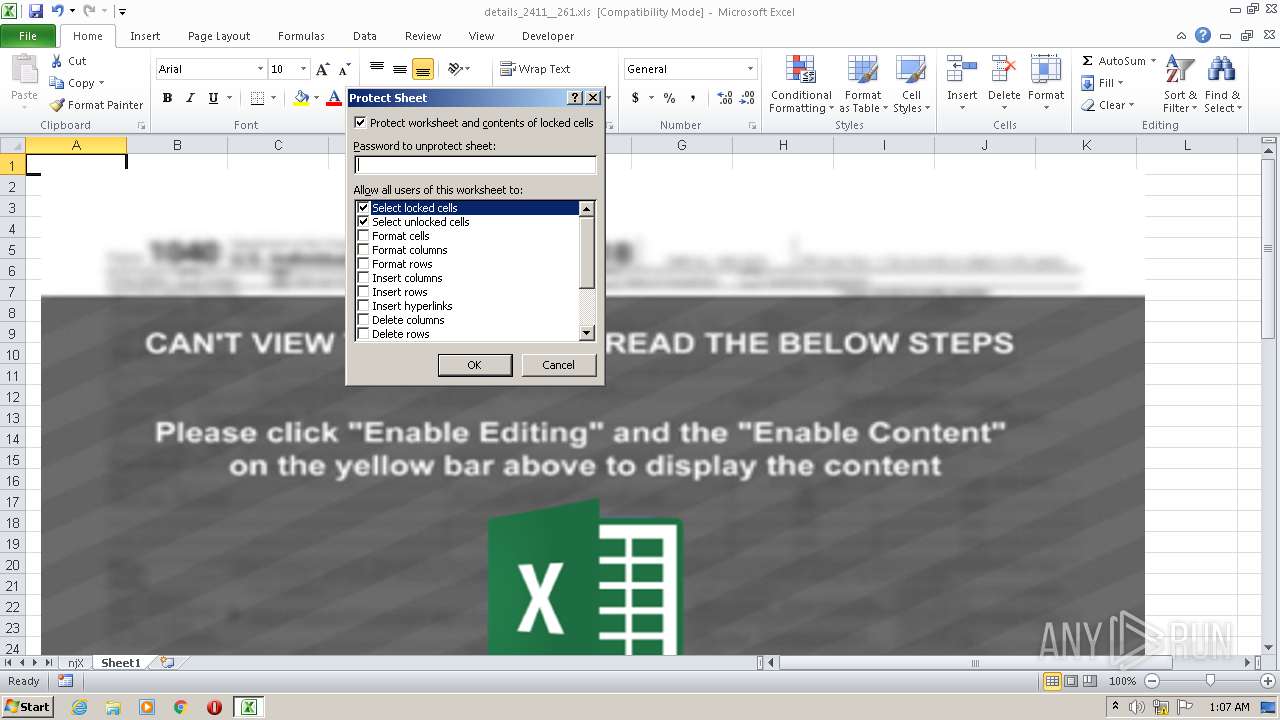
Task: Open the Cell Styles gallery
Action: point(911,84)
